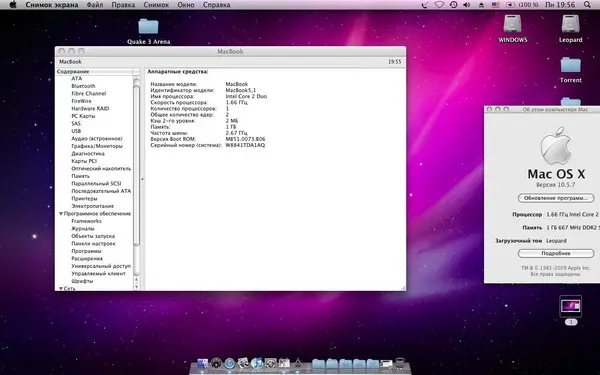Image resolution: width=600 pixels, height=375 pixels.
Task: Select Объекты запуска entry
Action: (x=93, y=236)
